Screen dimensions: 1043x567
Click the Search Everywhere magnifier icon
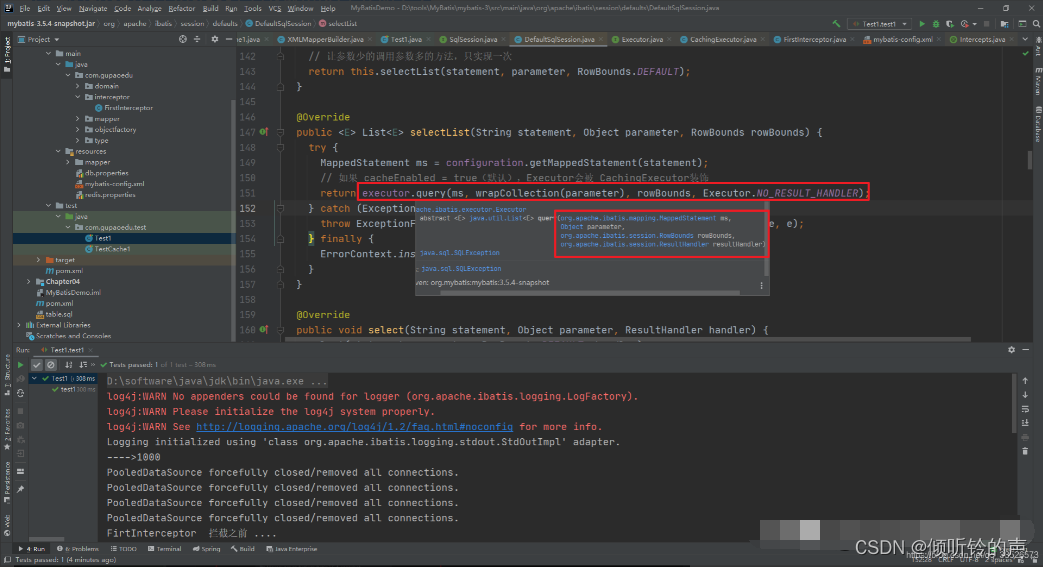point(1036,24)
